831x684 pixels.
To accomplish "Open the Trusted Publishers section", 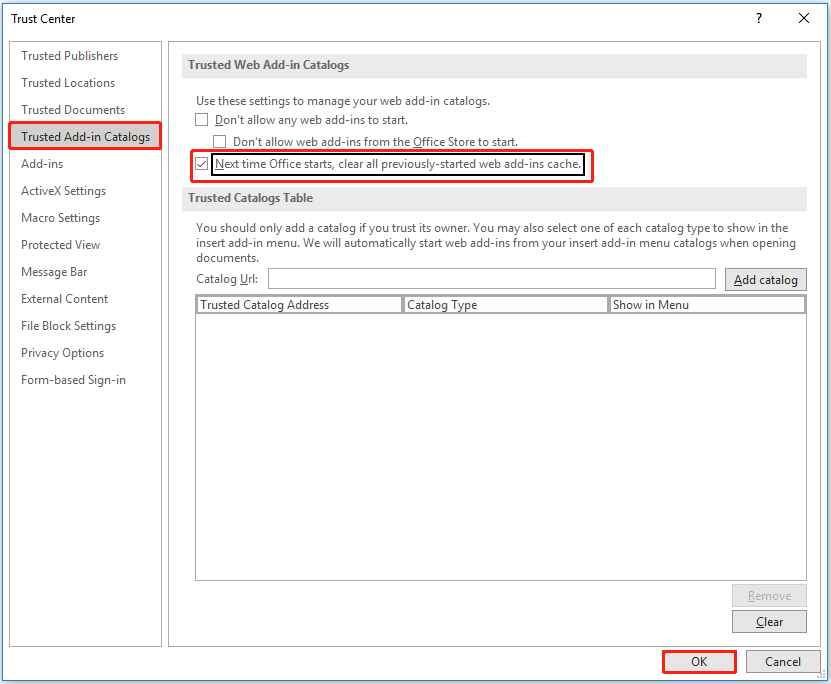I will (69, 56).
